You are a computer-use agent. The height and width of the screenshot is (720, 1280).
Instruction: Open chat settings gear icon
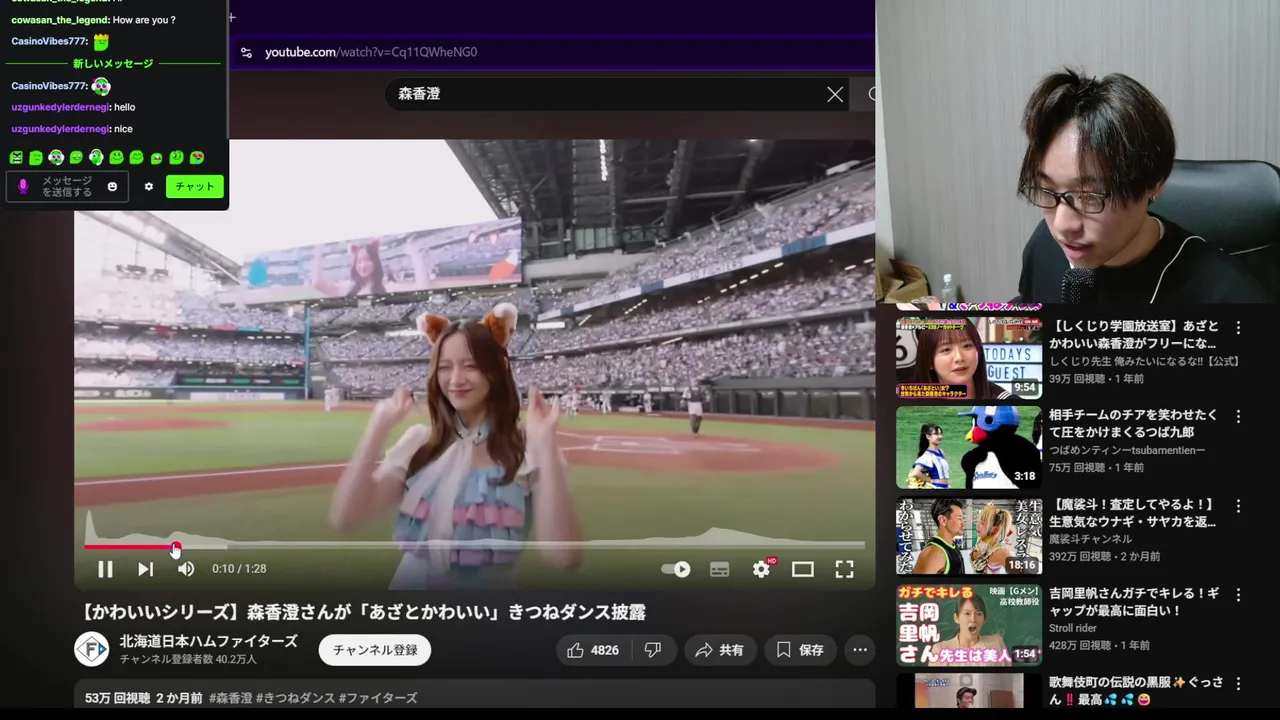149,187
